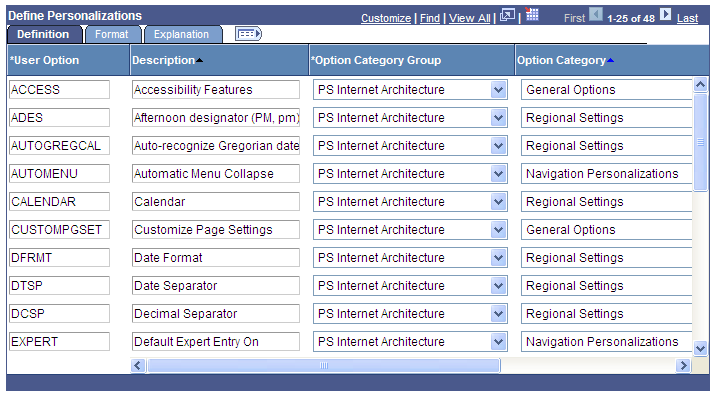Click the Find link
The width and height of the screenshot is (716, 397).
point(430,18)
